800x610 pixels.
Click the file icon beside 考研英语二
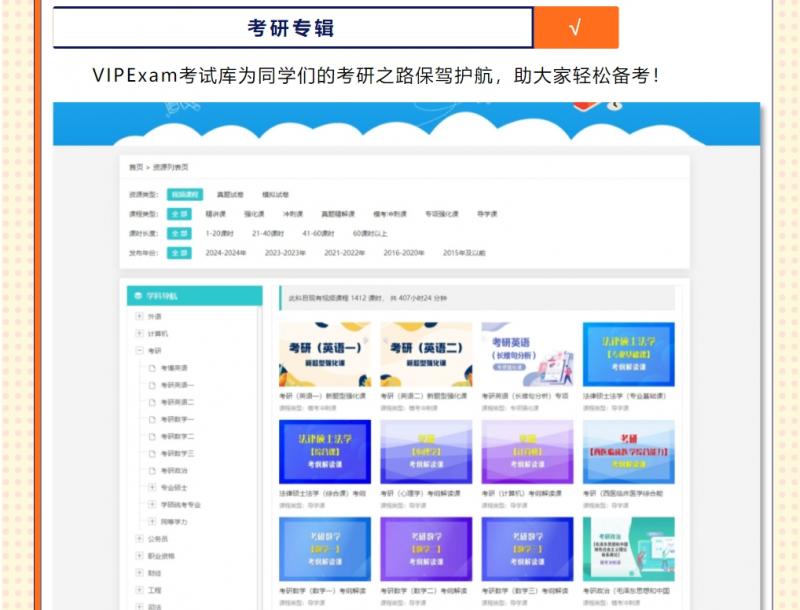(x=152, y=402)
